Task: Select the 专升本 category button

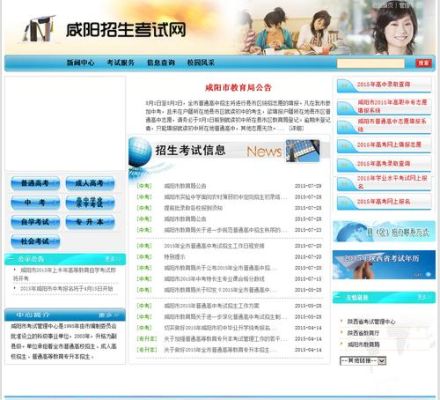Action: 90,222
